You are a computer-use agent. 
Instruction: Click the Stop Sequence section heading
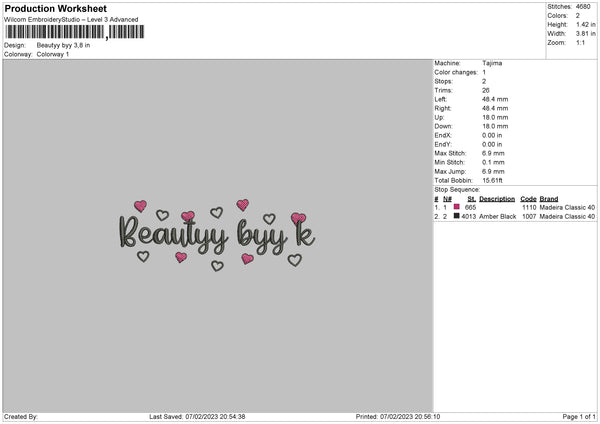click(457, 189)
